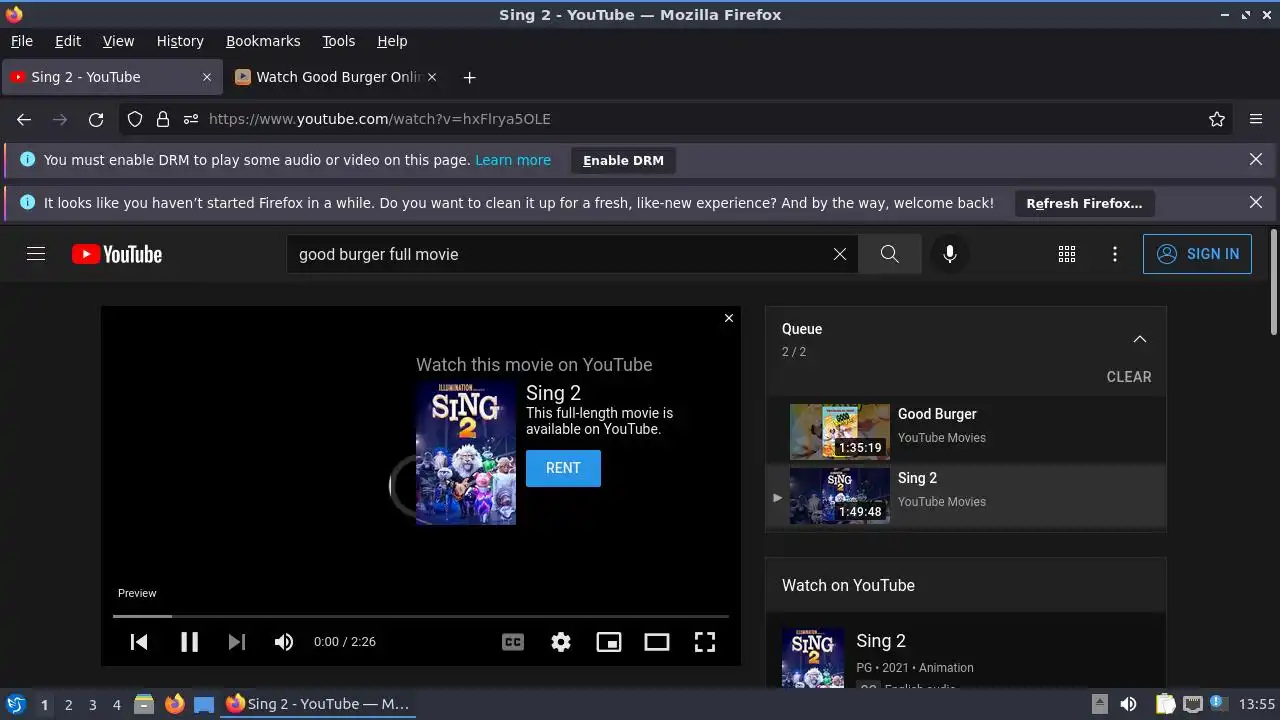The height and width of the screenshot is (720, 1280).
Task: Click the blue RENT button
Action: pos(563,468)
